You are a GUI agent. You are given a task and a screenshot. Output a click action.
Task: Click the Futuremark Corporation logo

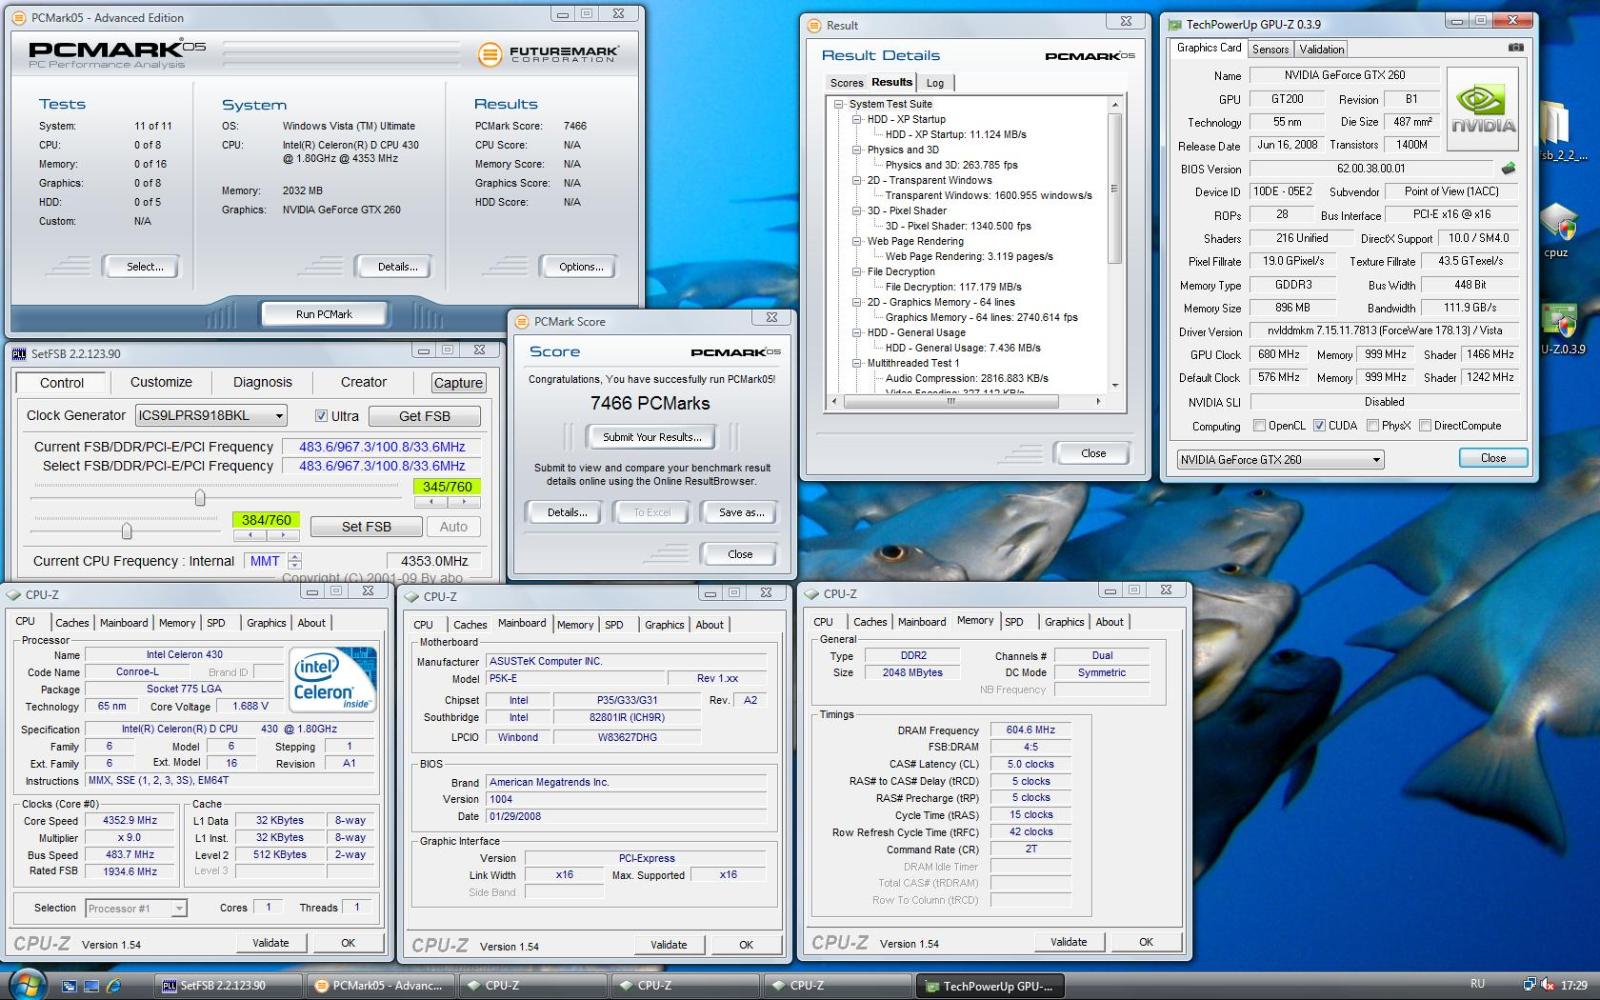pyautogui.click(x=548, y=54)
